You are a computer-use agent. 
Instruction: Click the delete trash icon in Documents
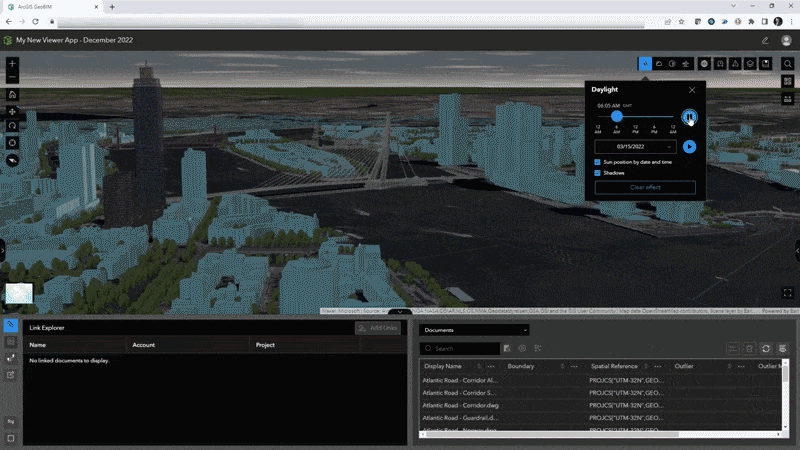click(x=749, y=348)
